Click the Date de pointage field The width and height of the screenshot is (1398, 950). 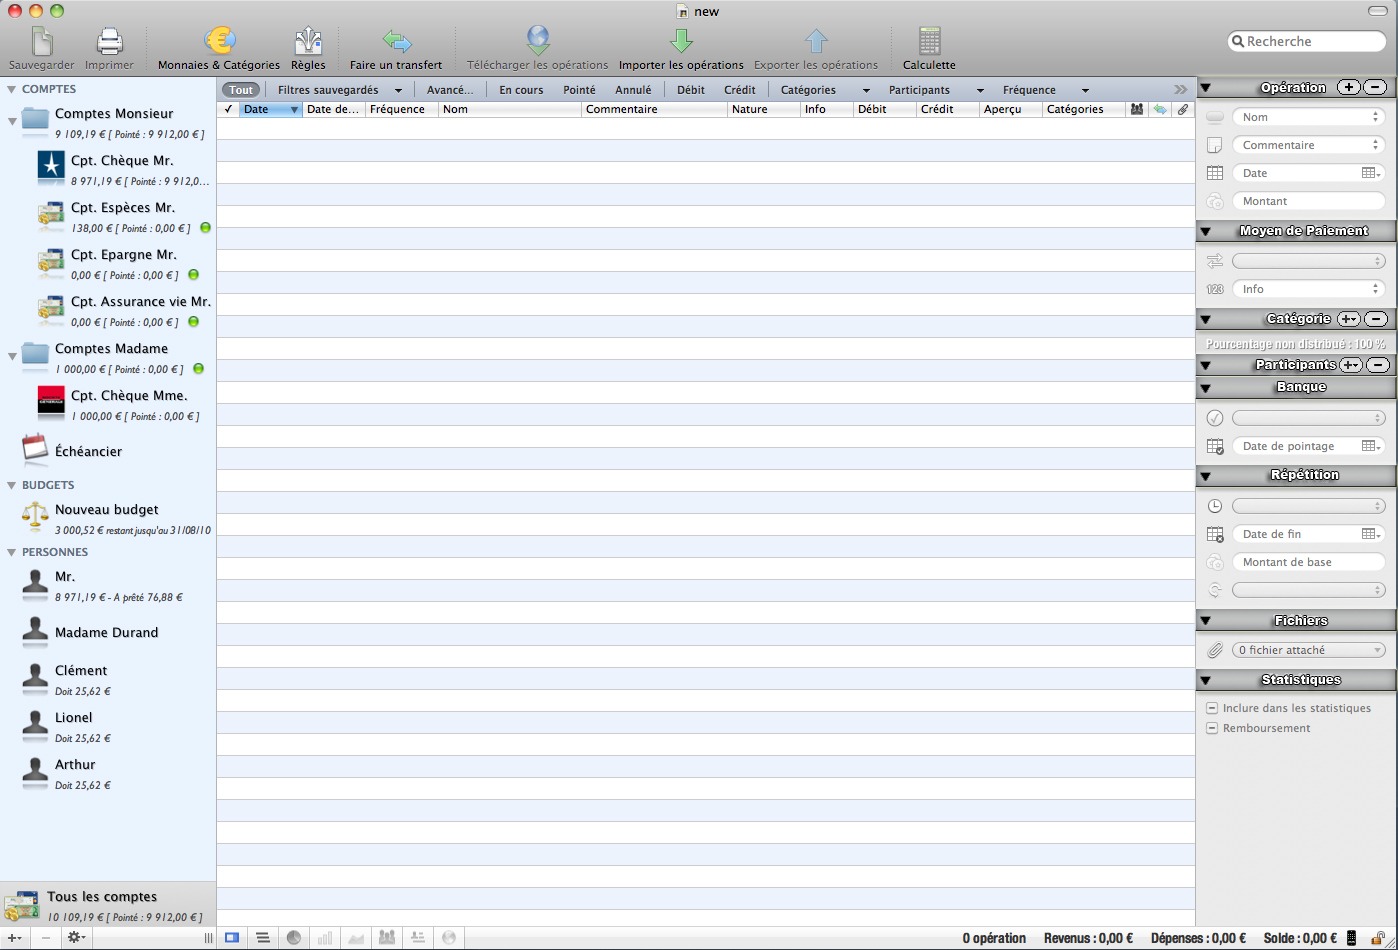[x=1308, y=446]
